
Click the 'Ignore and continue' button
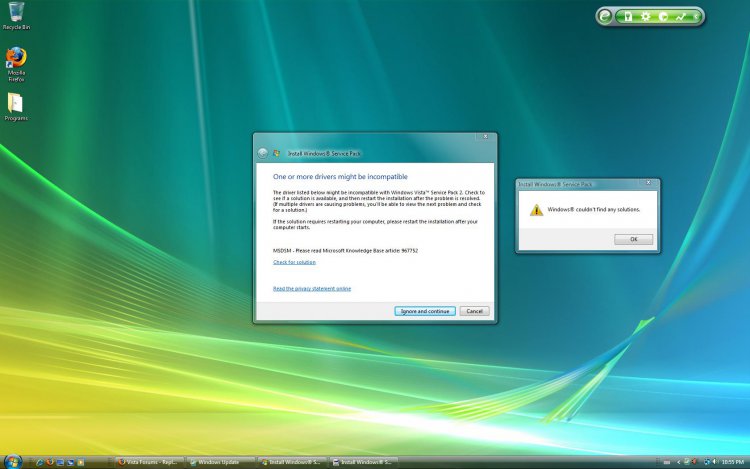[x=425, y=311]
